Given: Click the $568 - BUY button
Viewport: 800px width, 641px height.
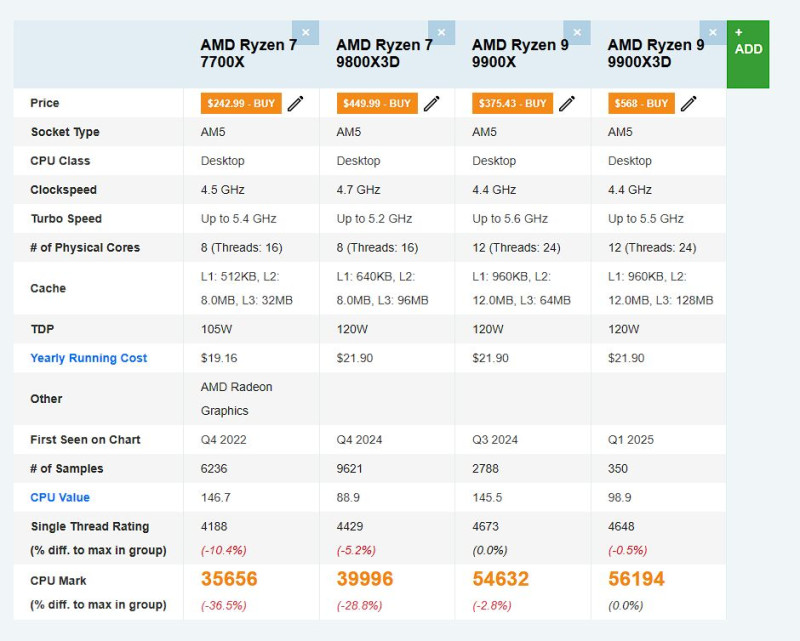Looking at the screenshot, I should [641, 103].
